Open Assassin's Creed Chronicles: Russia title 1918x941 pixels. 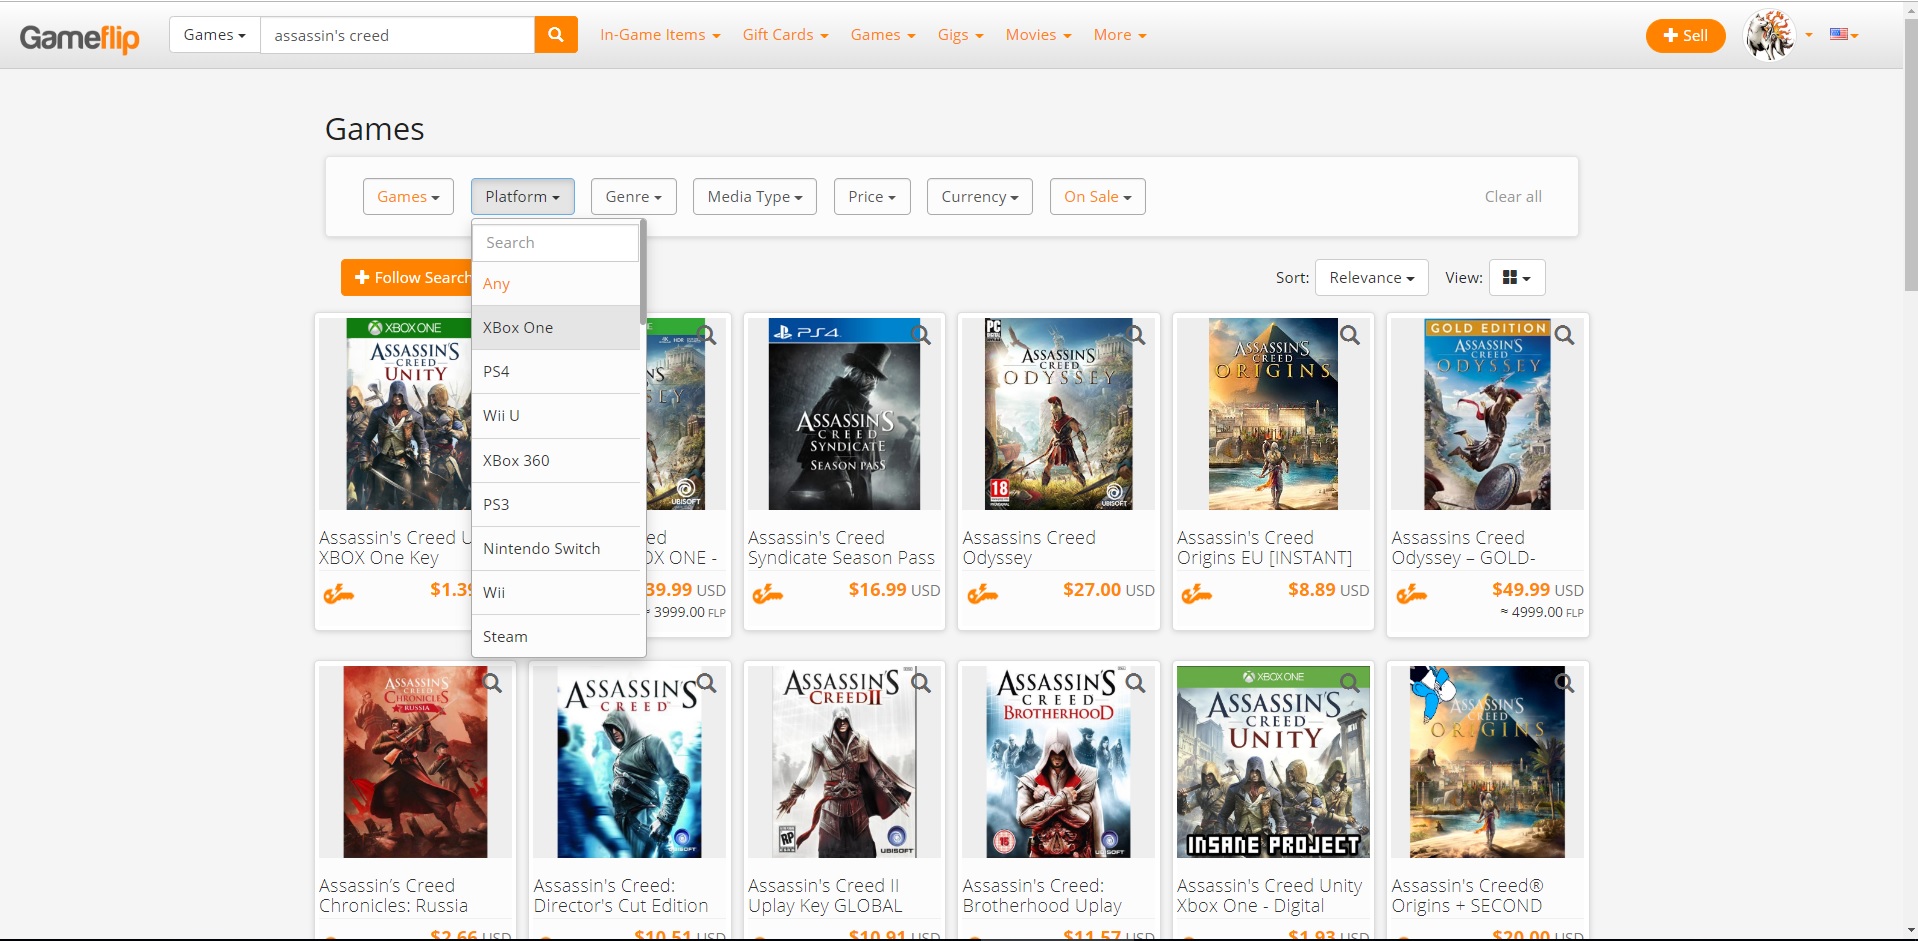pos(393,896)
